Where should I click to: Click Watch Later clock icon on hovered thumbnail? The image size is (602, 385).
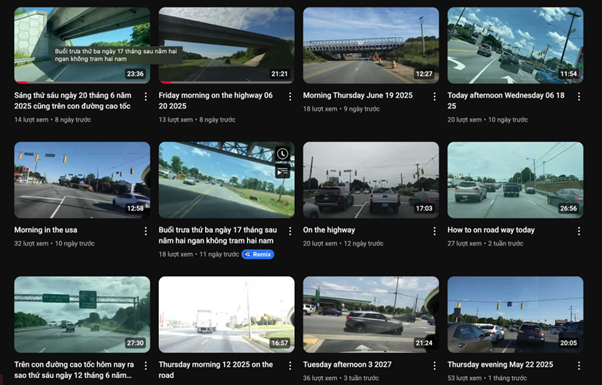point(283,154)
